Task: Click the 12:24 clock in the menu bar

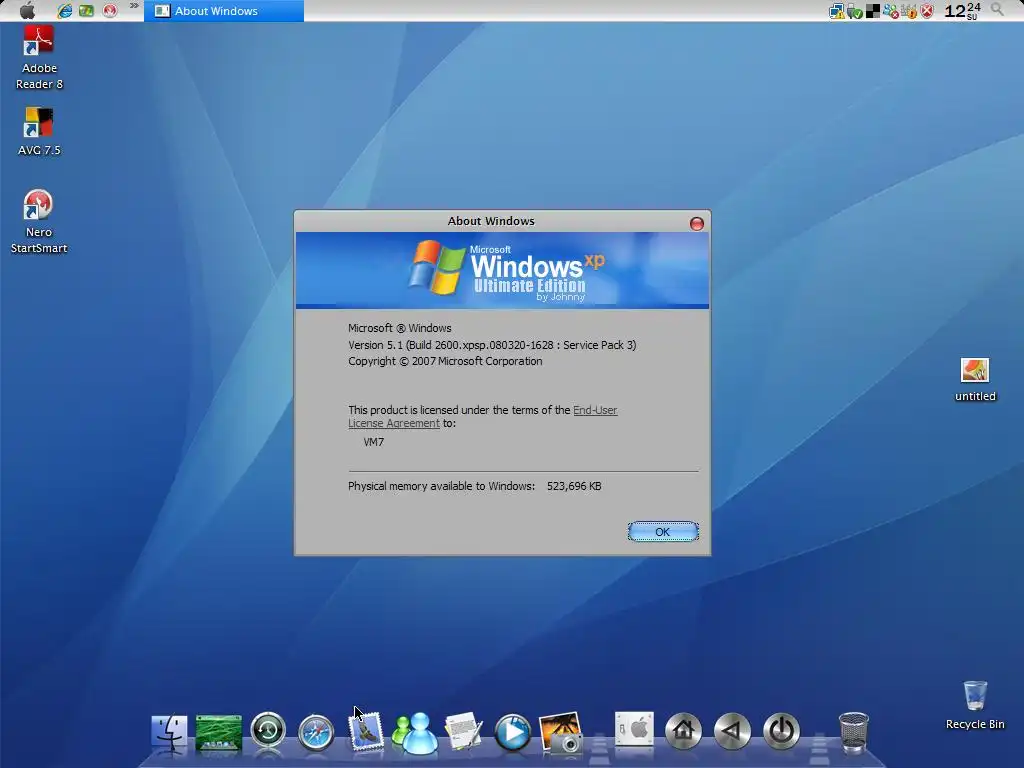Action: (963, 10)
